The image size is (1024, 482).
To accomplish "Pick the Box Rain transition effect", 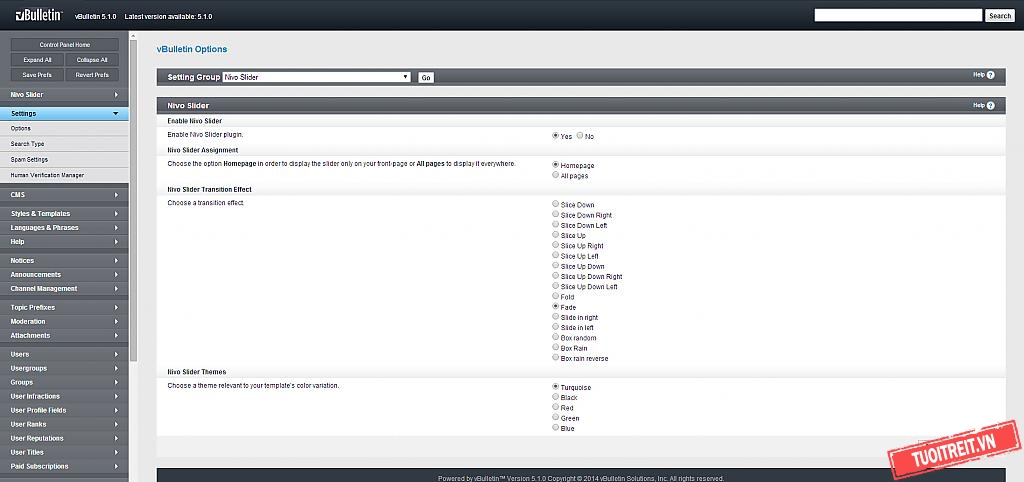I will [556, 348].
